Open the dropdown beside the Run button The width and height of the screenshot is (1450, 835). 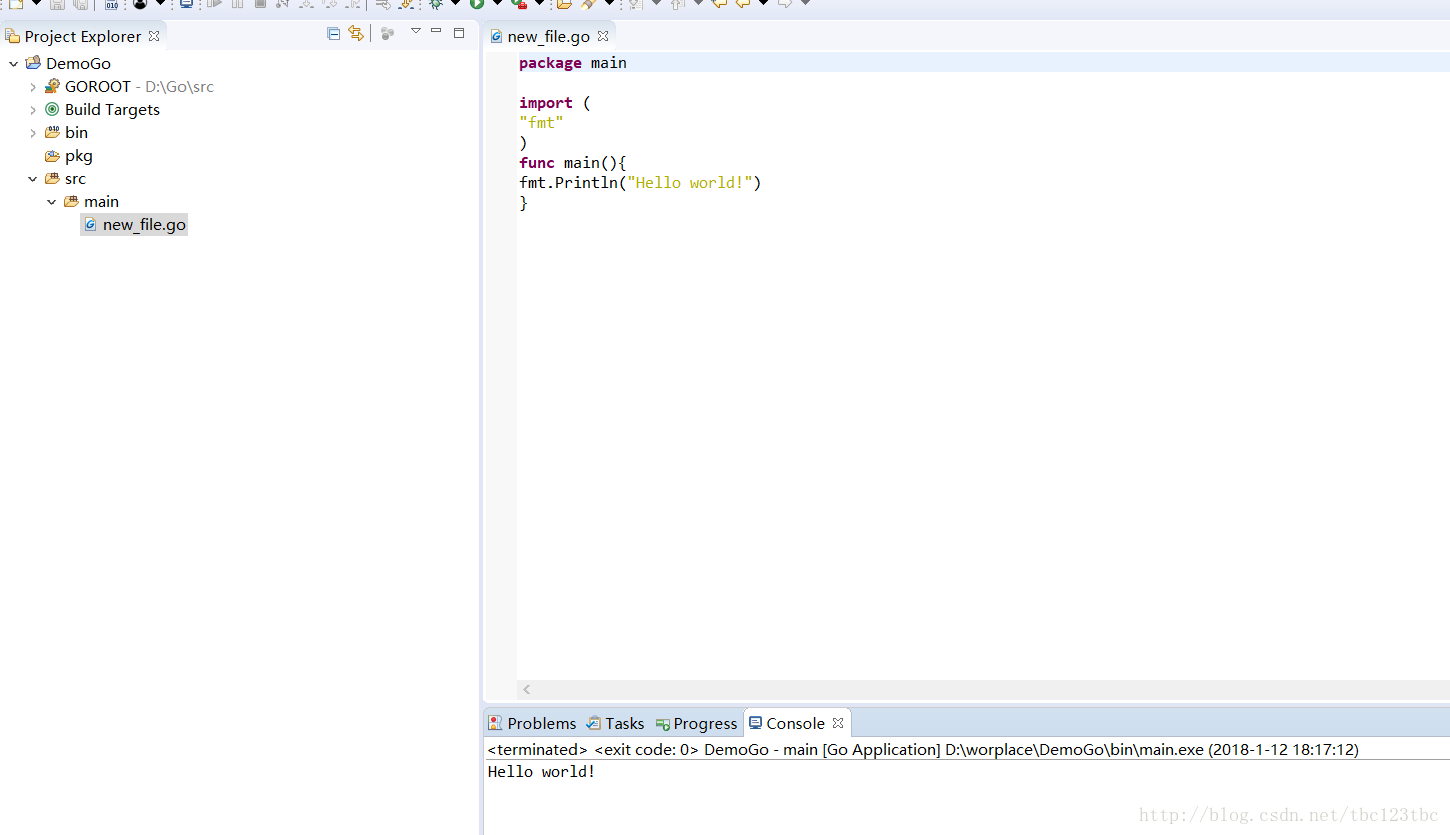pos(496,4)
